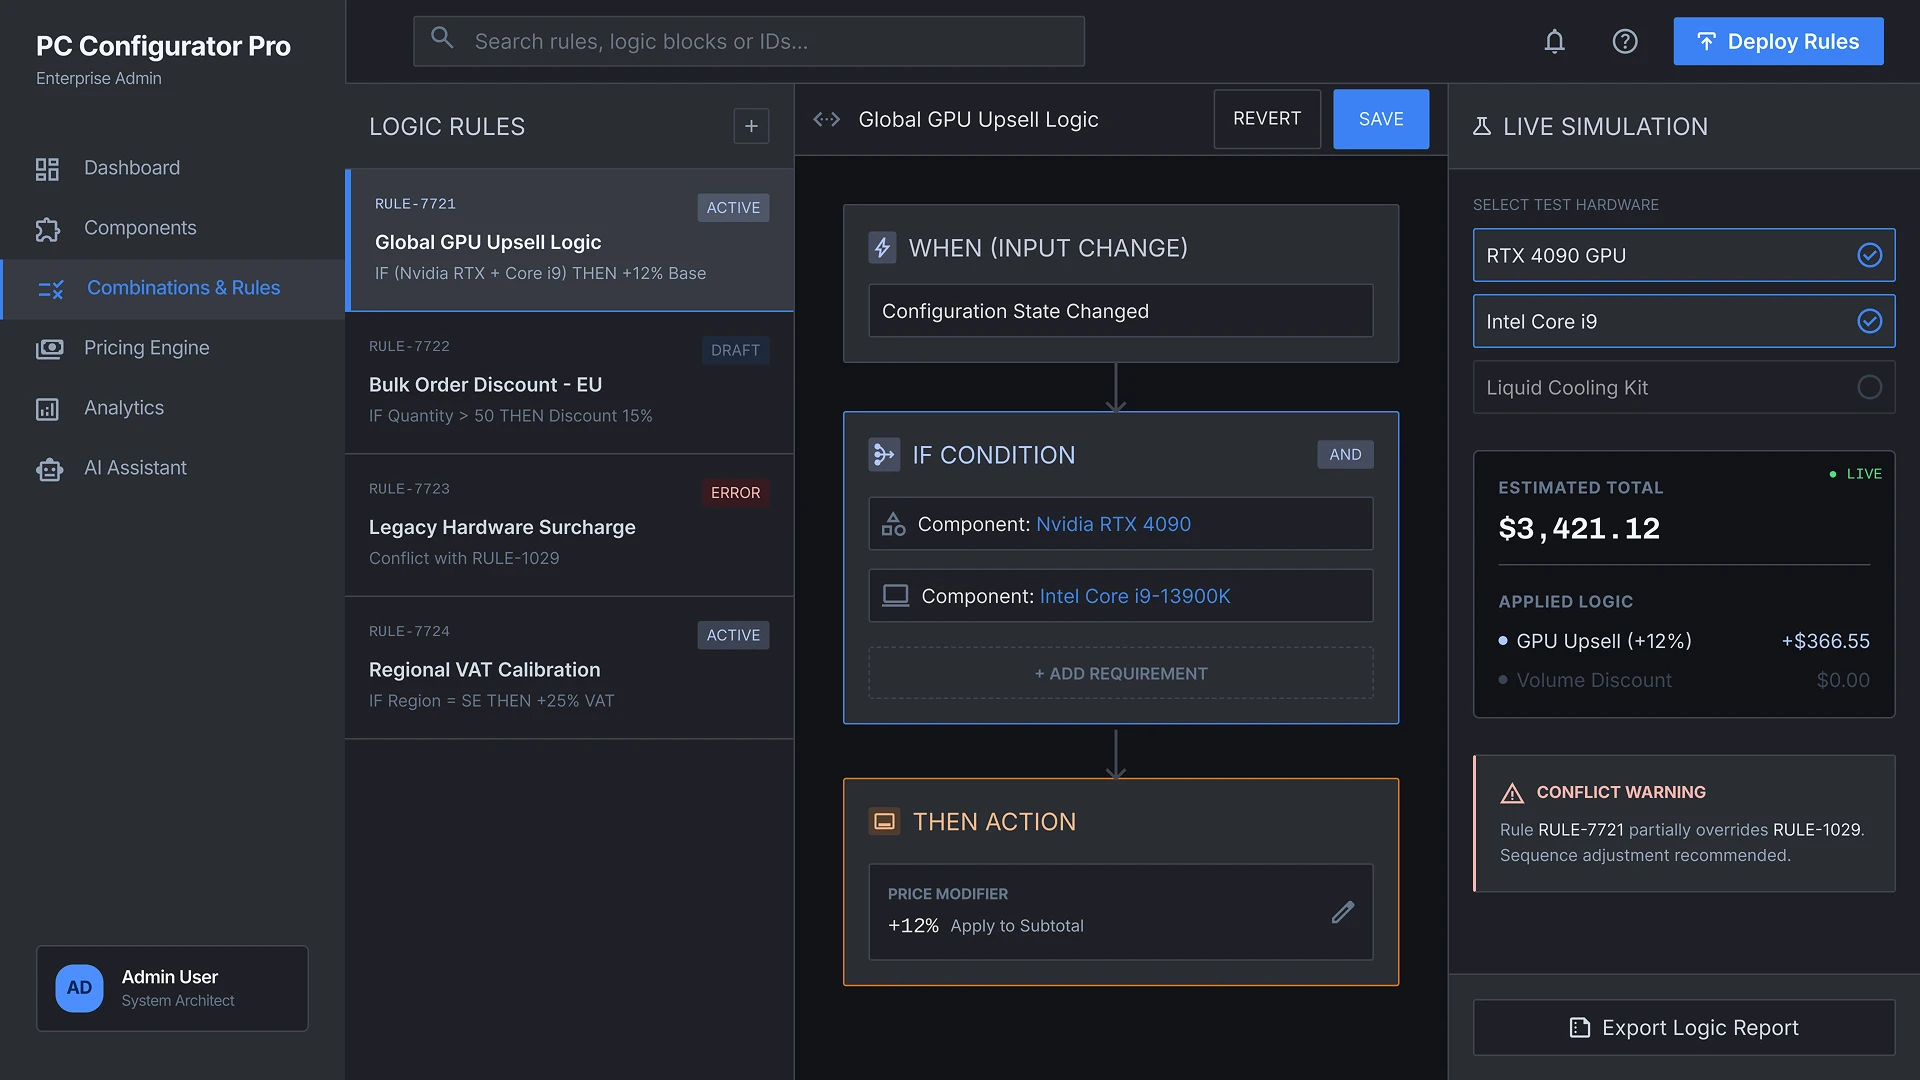
Task: Click the IF CONDITION branch icon
Action: pyautogui.click(x=884, y=455)
